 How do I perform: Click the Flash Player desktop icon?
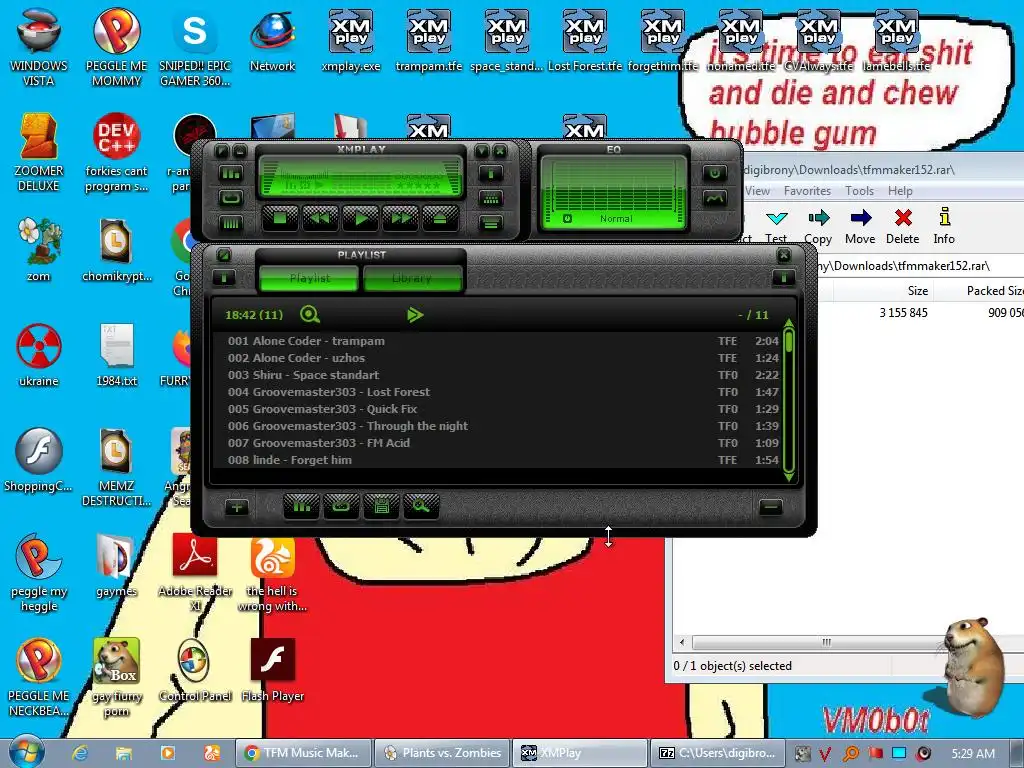(x=273, y=671)
